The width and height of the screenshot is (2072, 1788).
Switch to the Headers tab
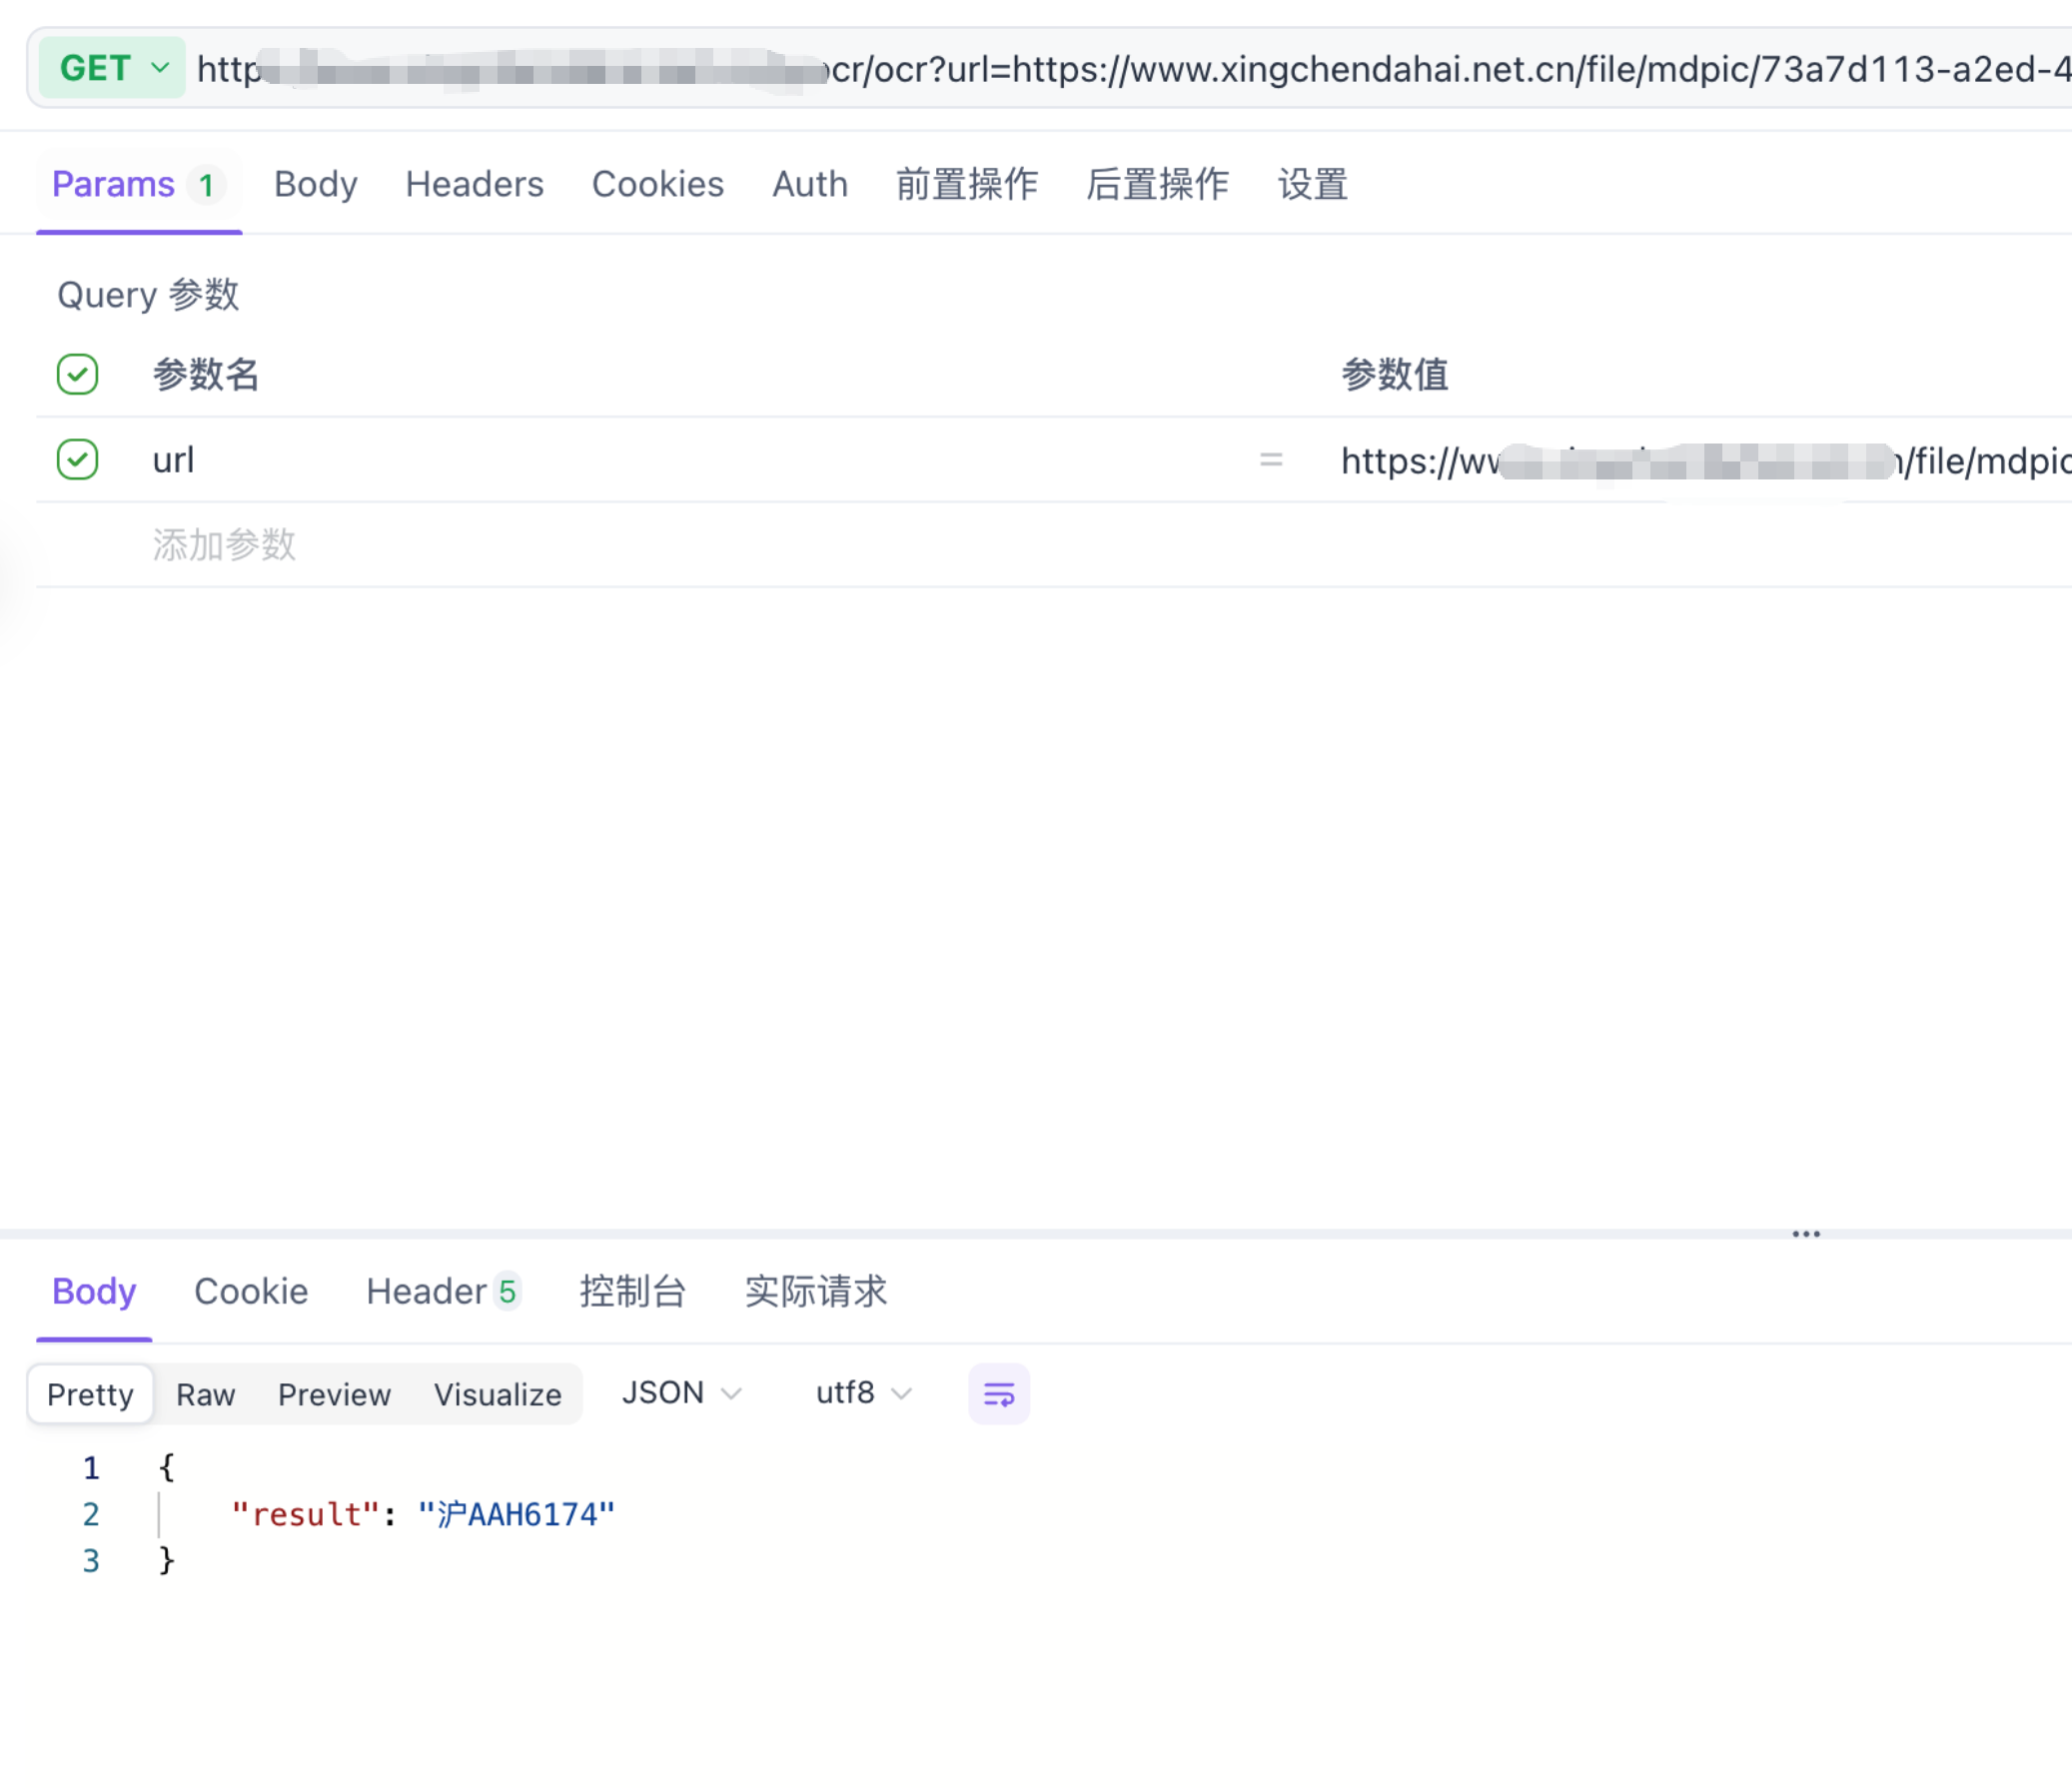(x=474, y=184)
